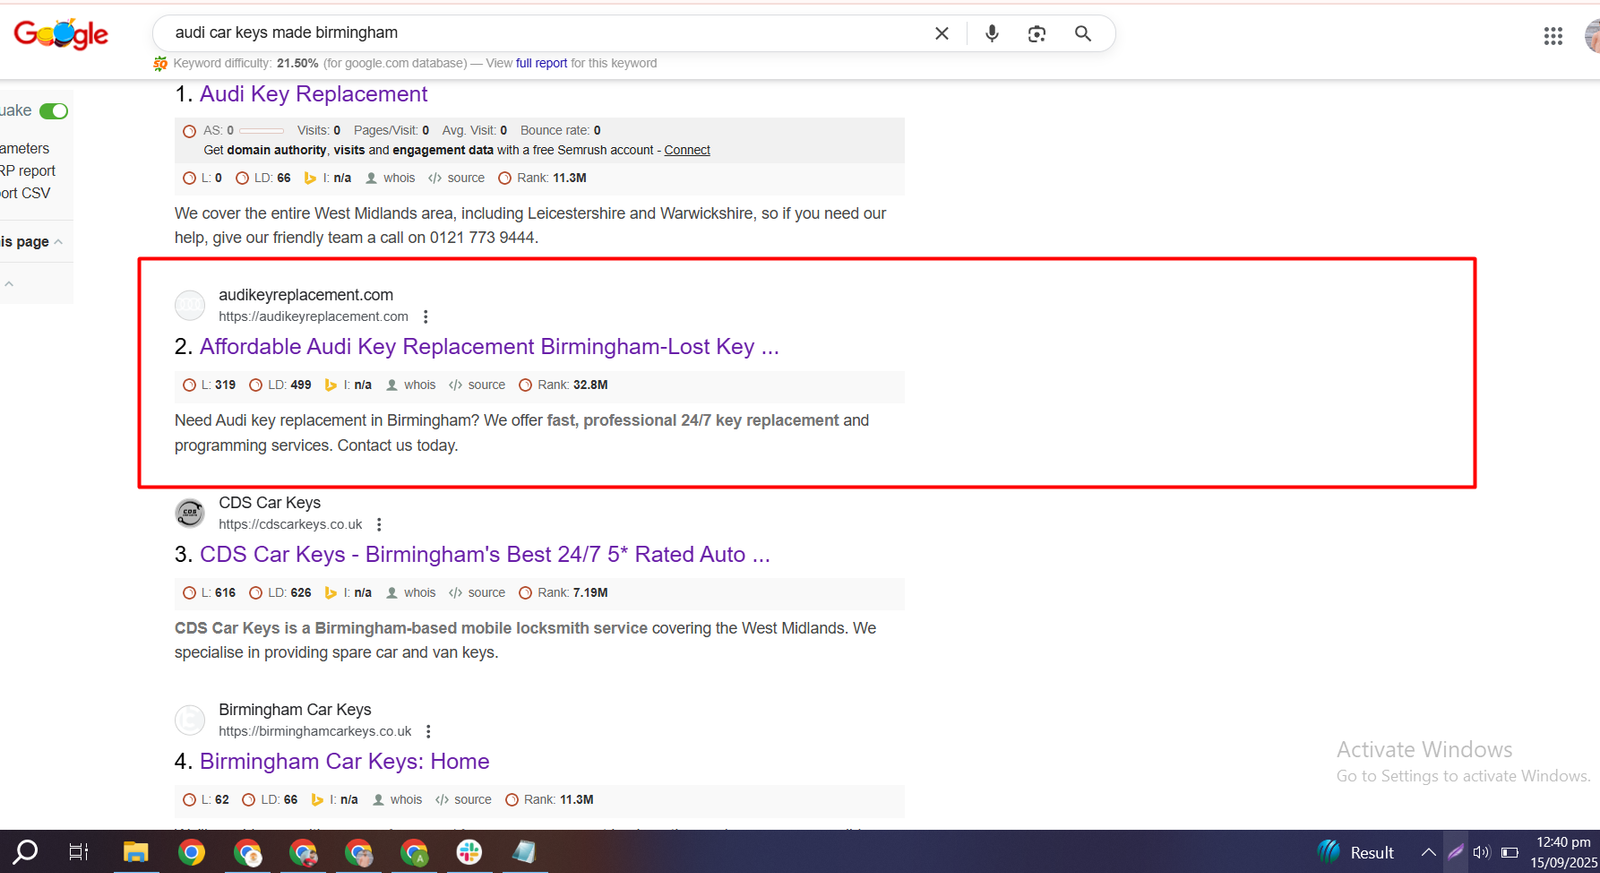Screen dimensions: 1600x873
Task: Click the magnifier search button
Action: [1082, 33]
